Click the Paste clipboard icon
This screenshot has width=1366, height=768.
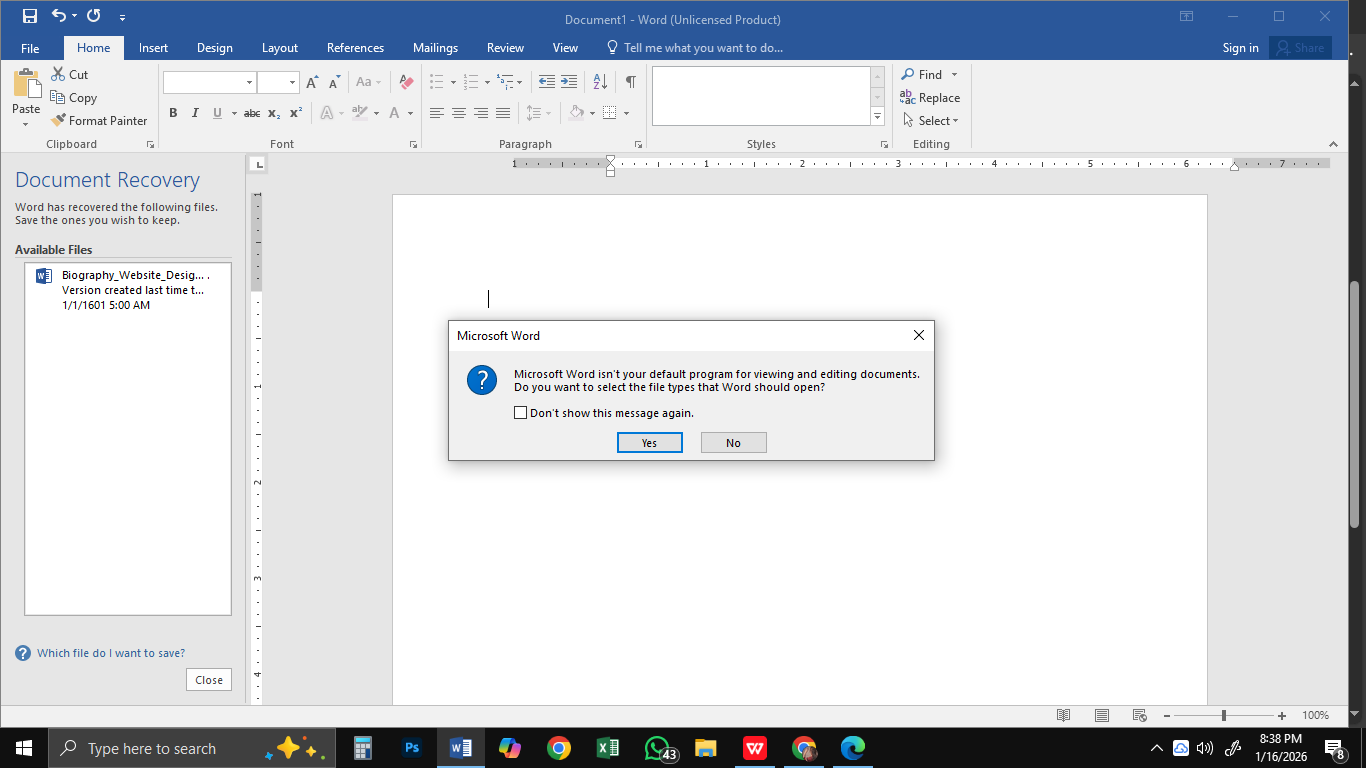[26, 84]
